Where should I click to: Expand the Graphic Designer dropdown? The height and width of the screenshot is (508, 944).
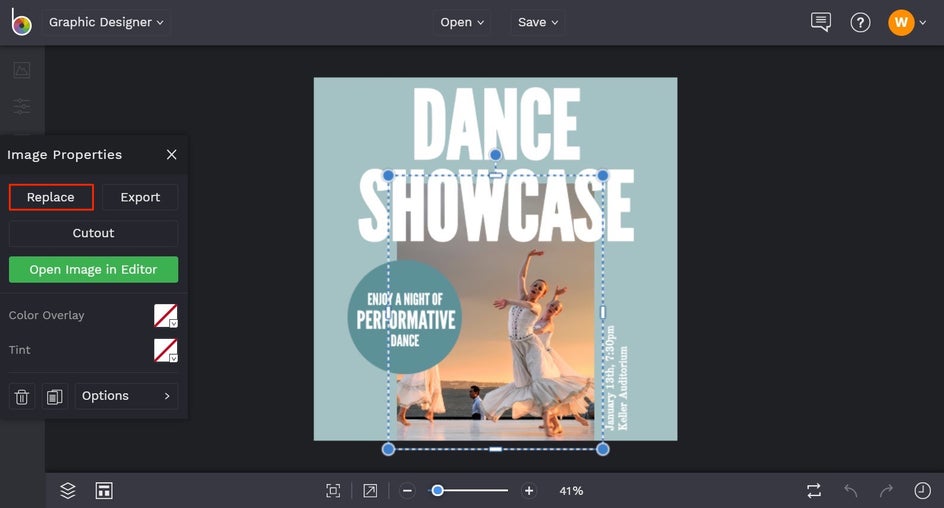coord(106,22)
